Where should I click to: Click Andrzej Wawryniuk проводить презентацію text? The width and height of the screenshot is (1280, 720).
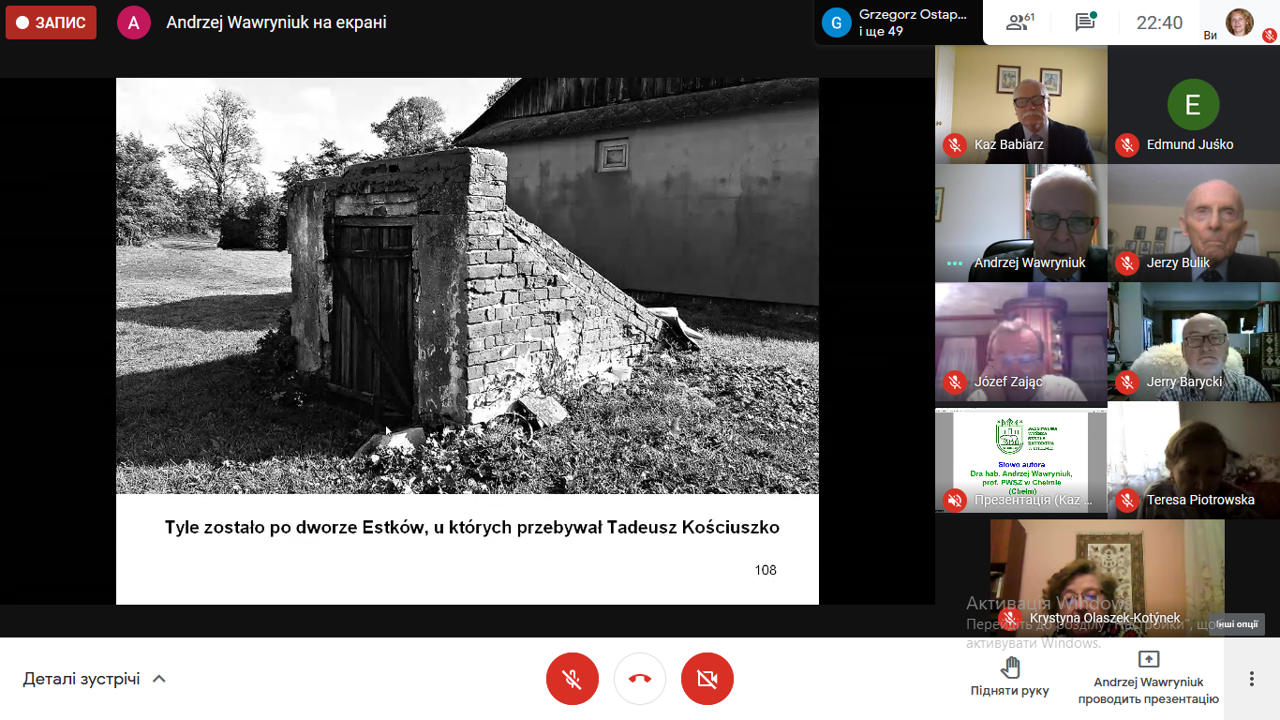pos(1148,690)
